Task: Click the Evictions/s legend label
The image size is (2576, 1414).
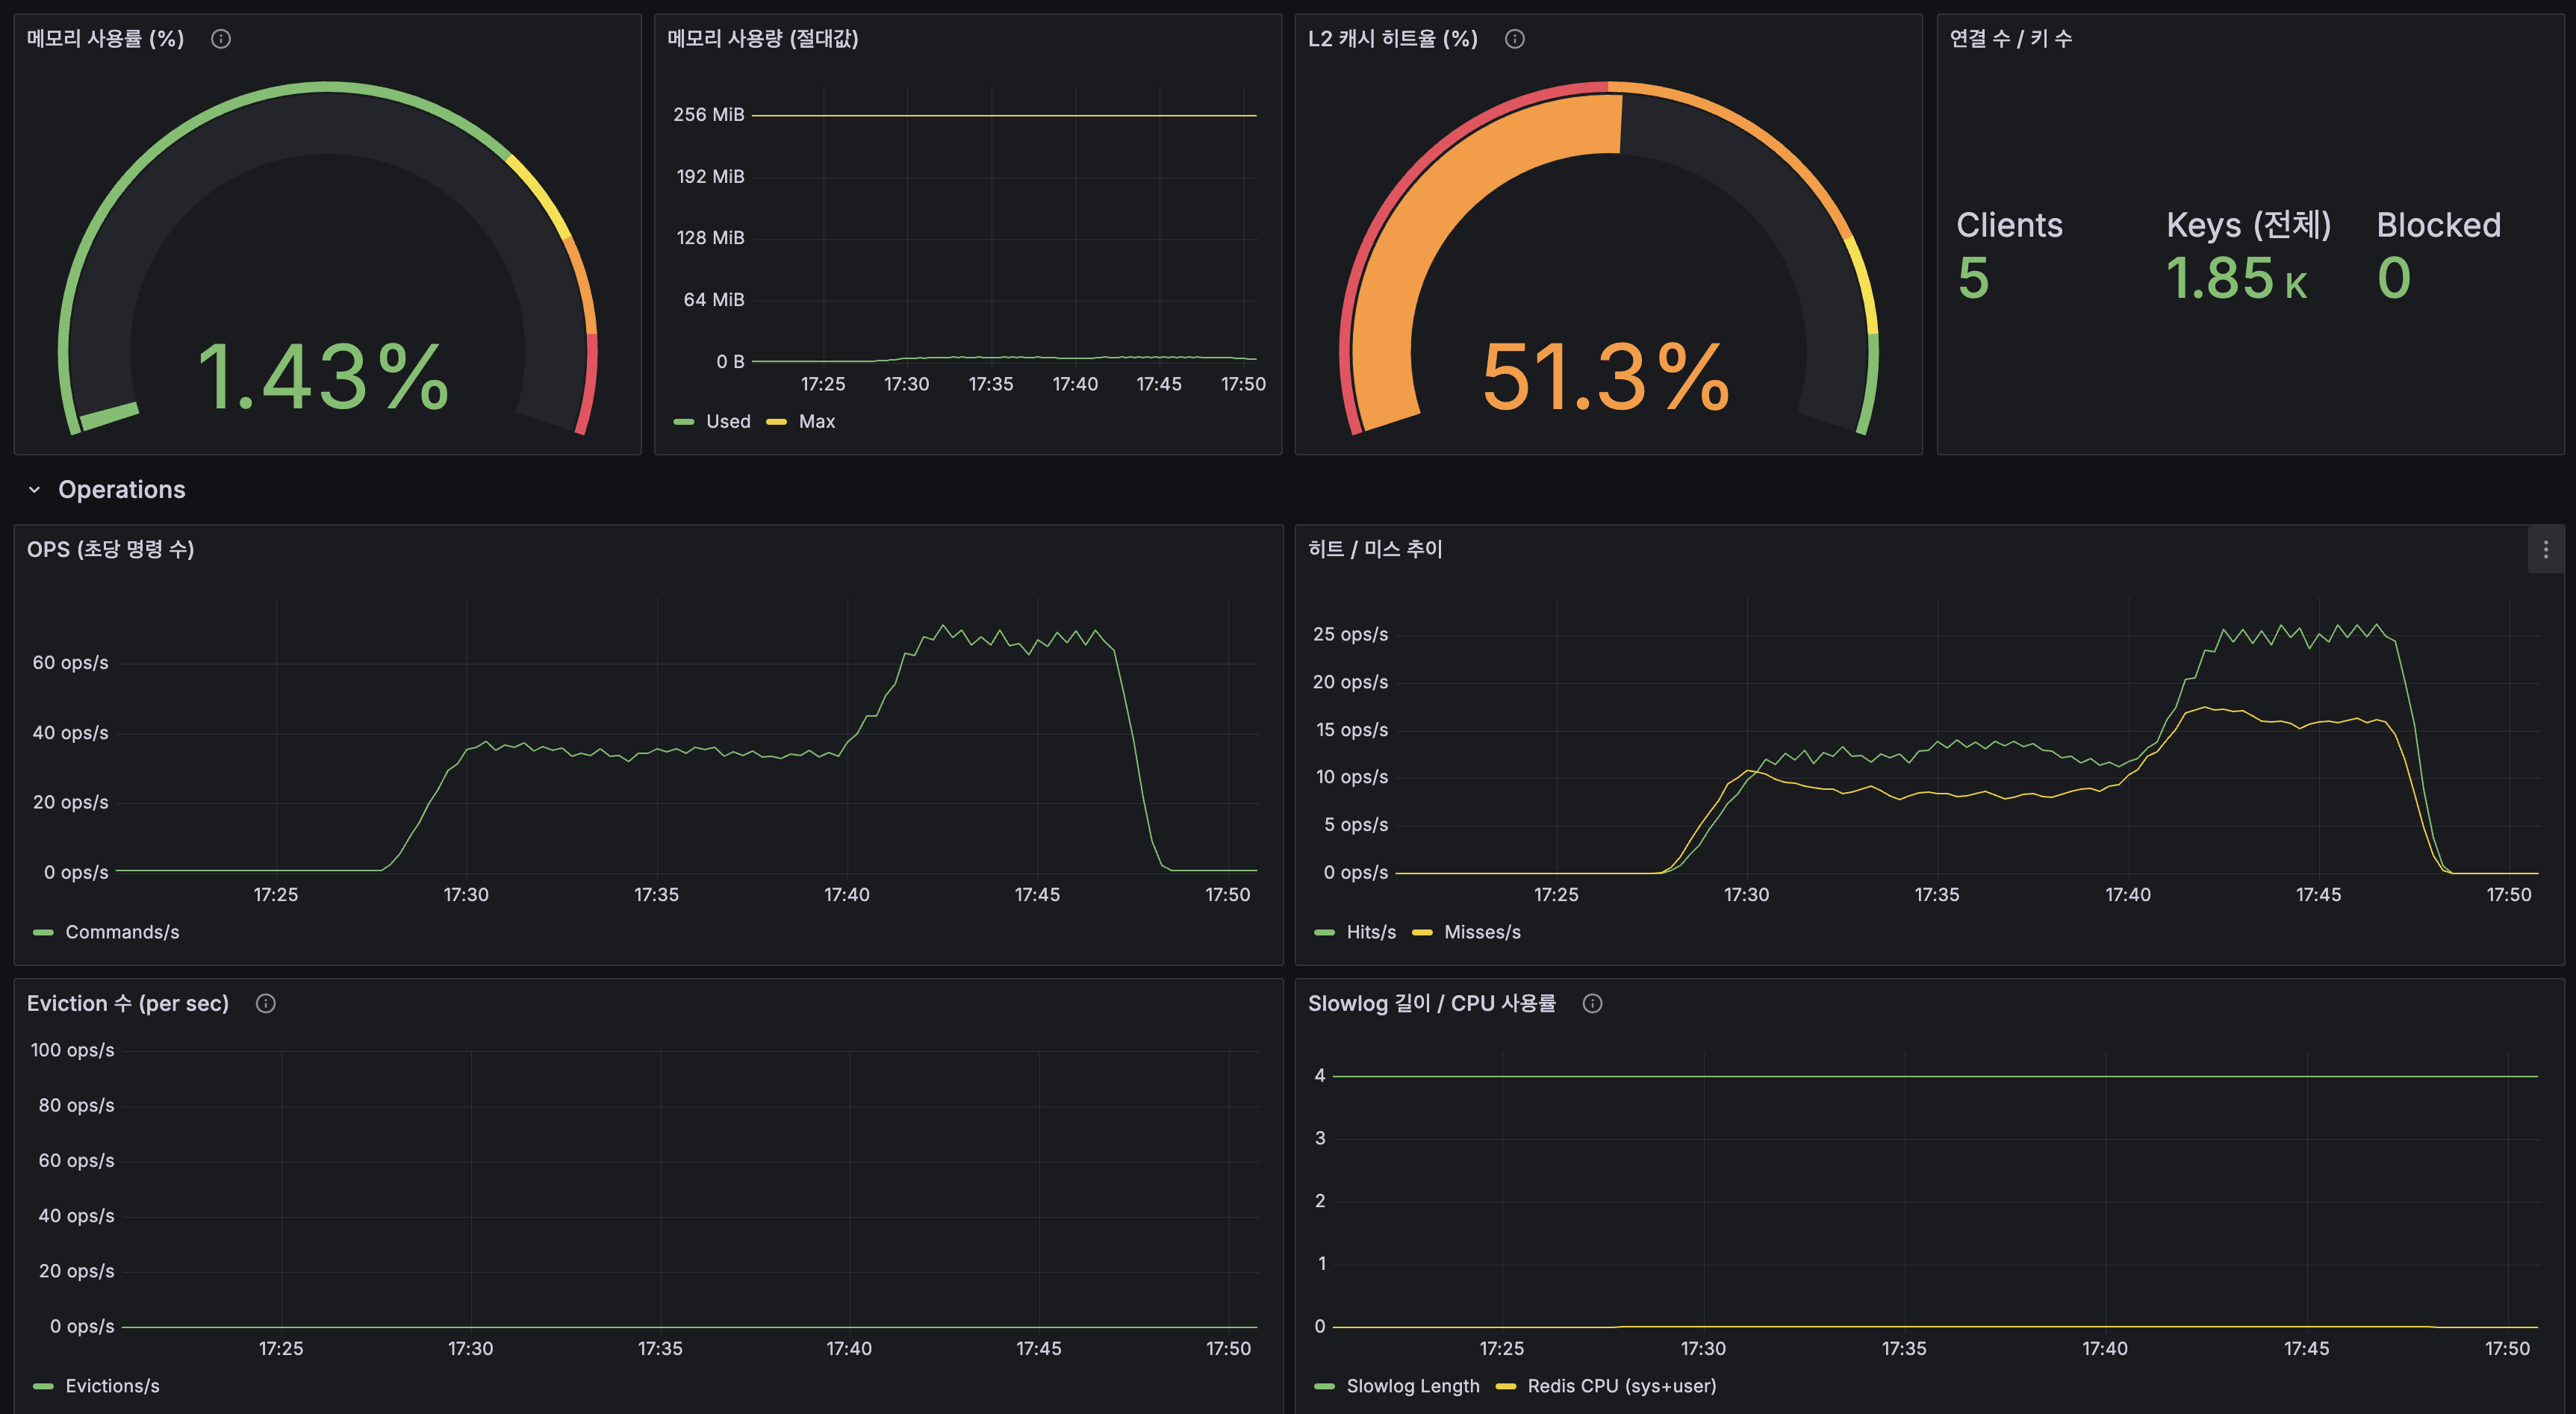Action: click(113, 1386)
